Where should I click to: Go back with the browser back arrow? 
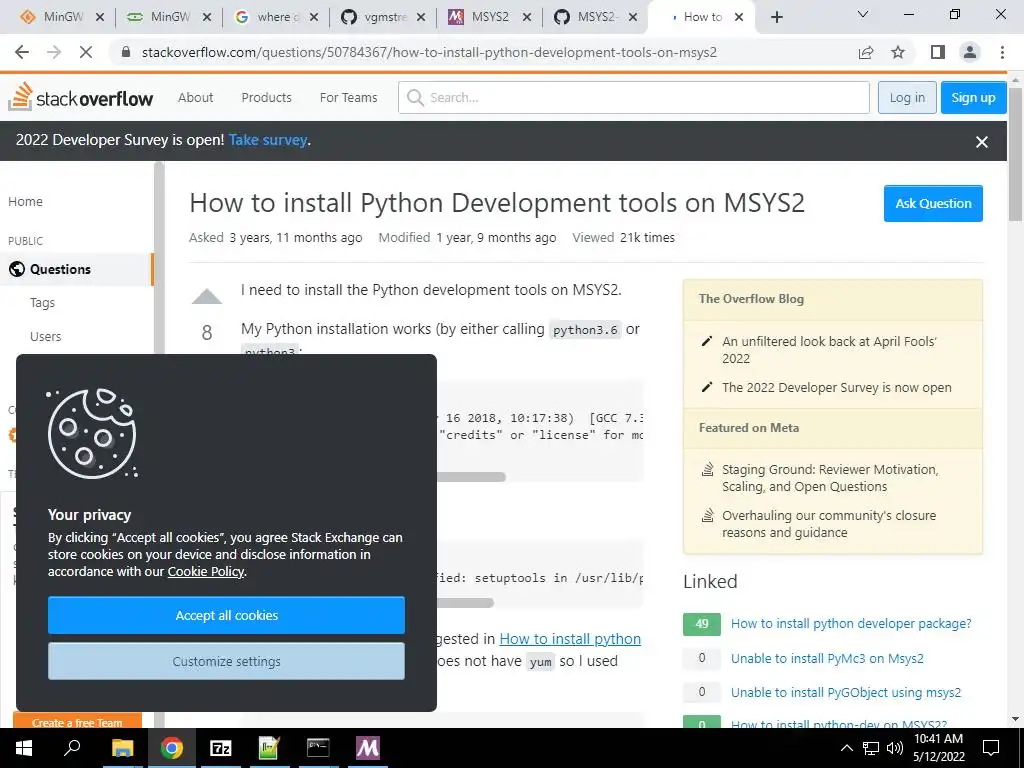point(22,52)
